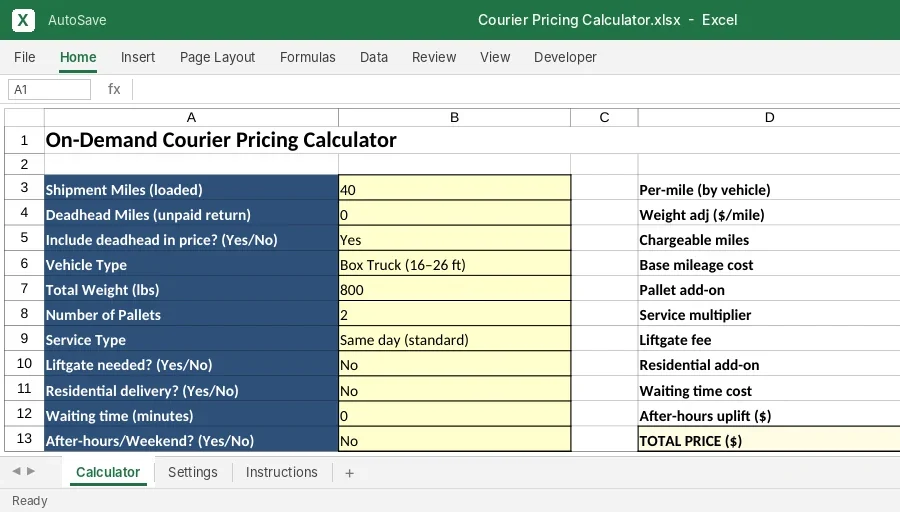Click into the formula bar field

point(516,90)
